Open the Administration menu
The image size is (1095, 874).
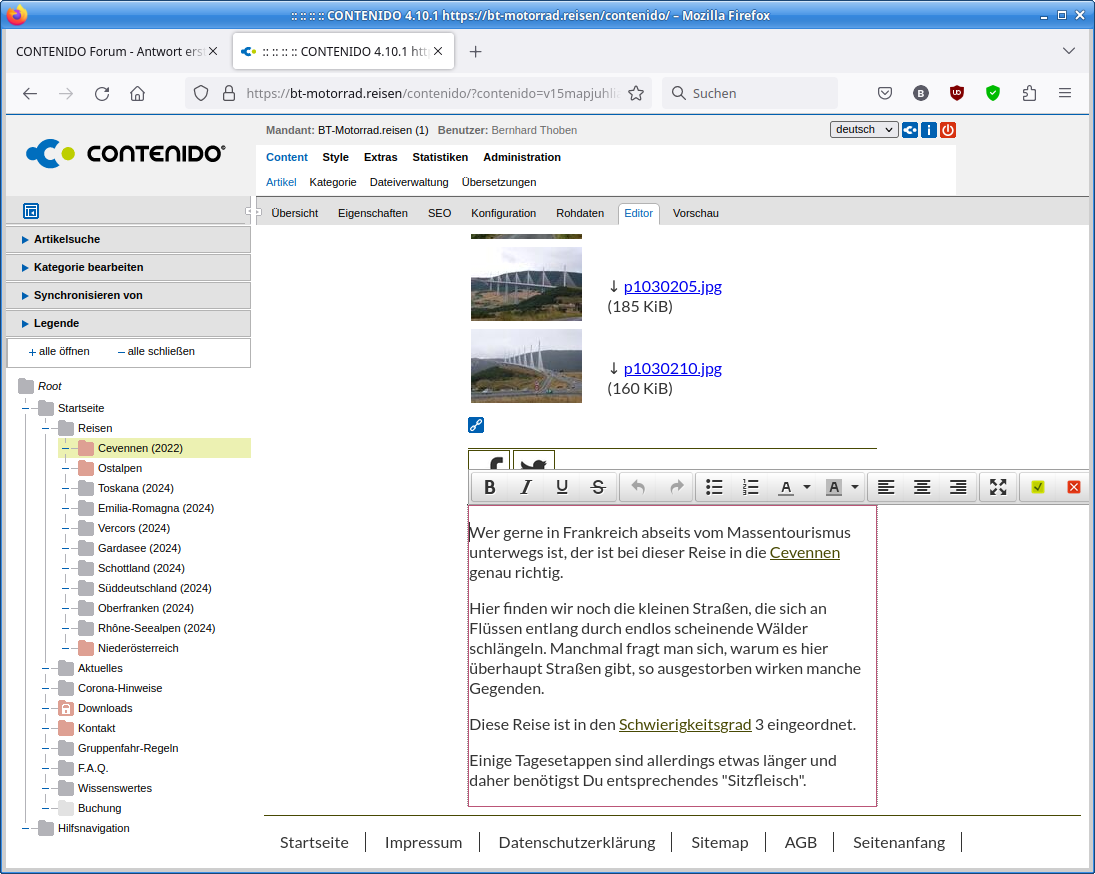pyautogui.click(x=522, y=157)
